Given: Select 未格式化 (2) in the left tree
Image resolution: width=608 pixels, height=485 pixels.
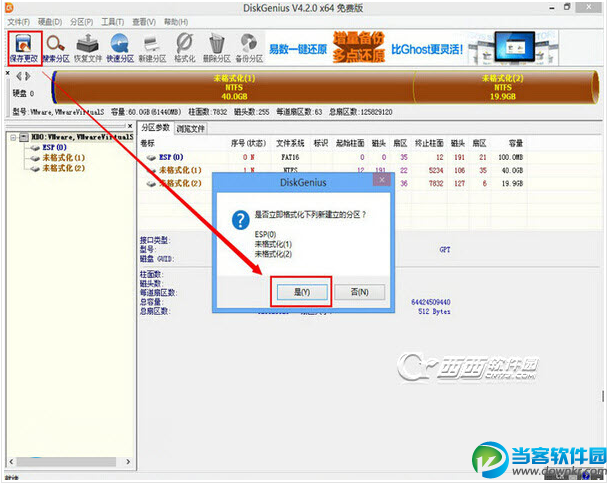Looking at the screenshot, I should pos(64,168).
